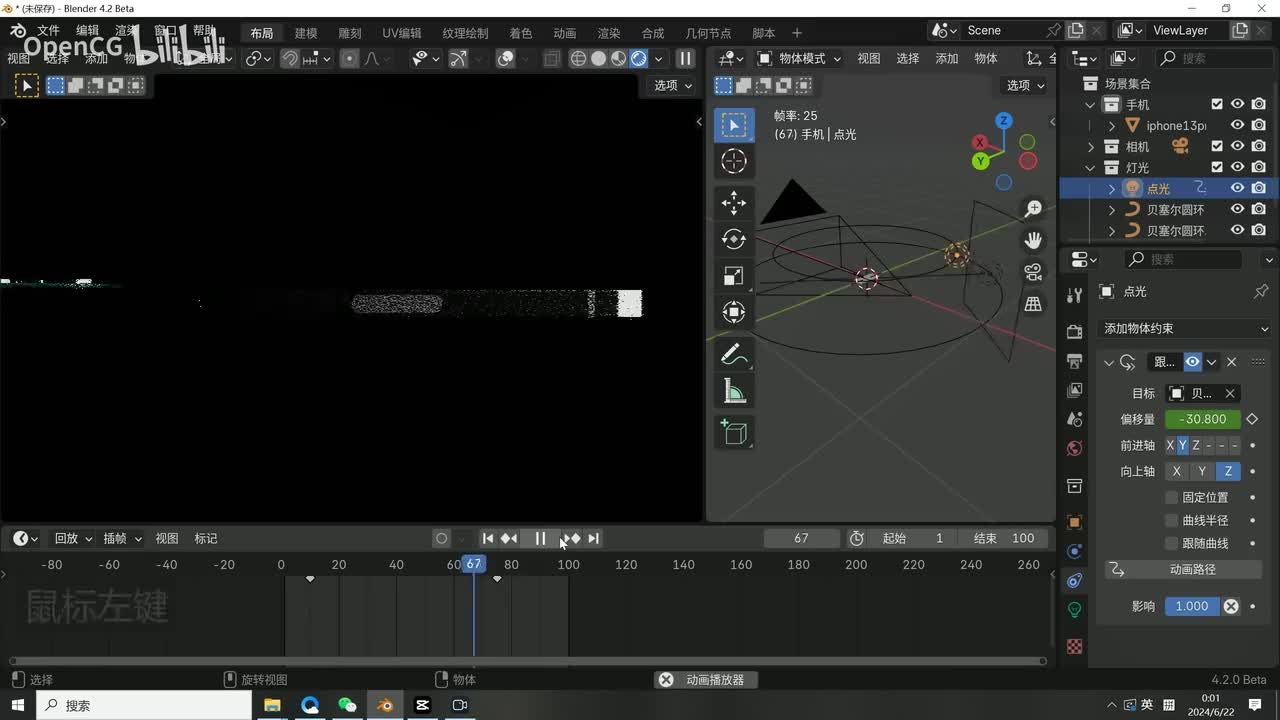Open the 物体模式 mode dropdown
Image resolution: width=1280 pixels, height=720 pixels.
click(x=800, y=58)
